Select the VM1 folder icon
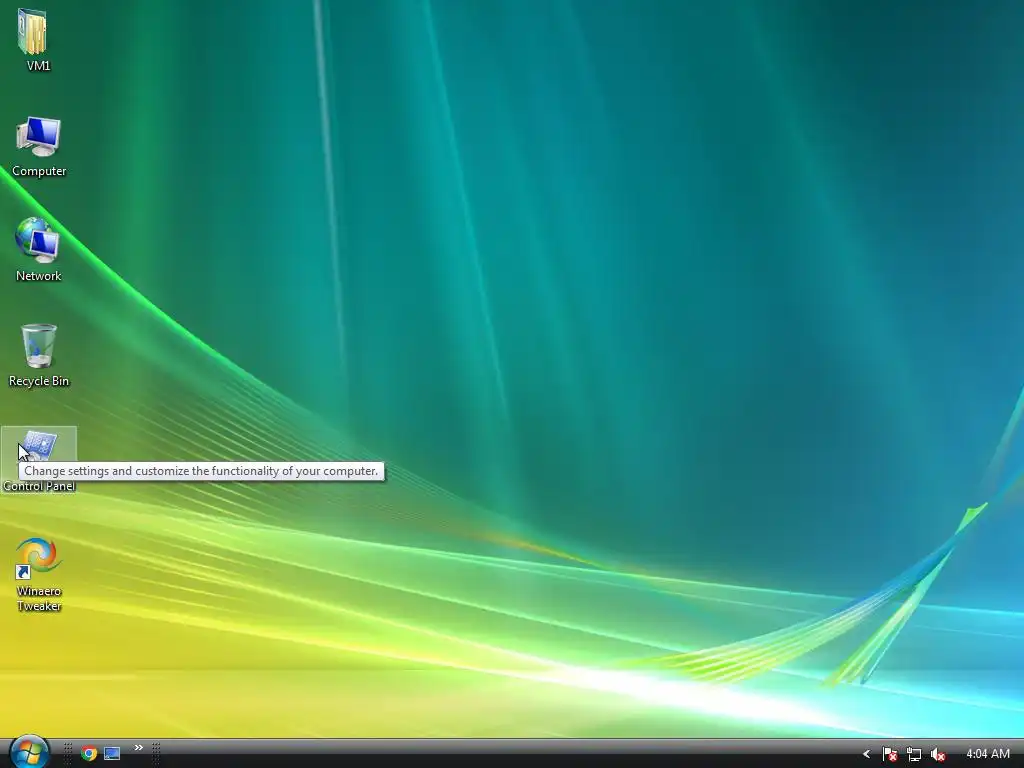Image resolution: width=1024 pixels, height=768 pixels. click(33, 32)
